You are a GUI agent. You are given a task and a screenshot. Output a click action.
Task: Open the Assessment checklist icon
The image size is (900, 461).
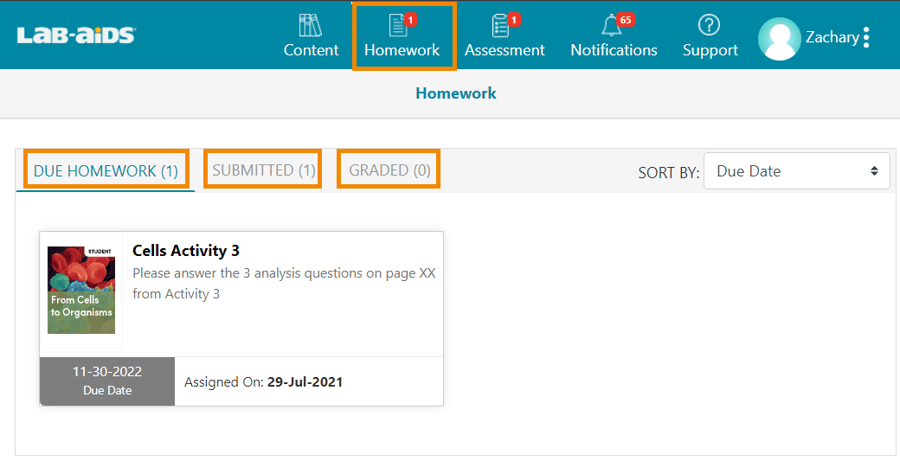point(503,26)
